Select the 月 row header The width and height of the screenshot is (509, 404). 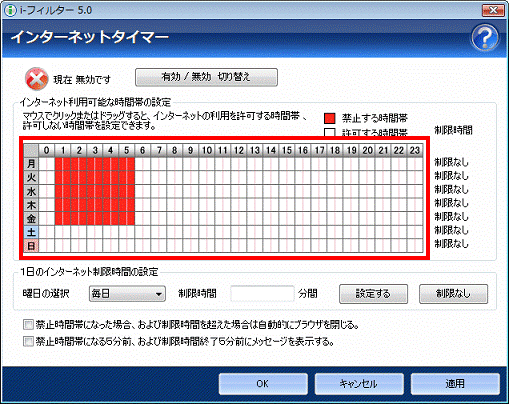tap(31, 164)
